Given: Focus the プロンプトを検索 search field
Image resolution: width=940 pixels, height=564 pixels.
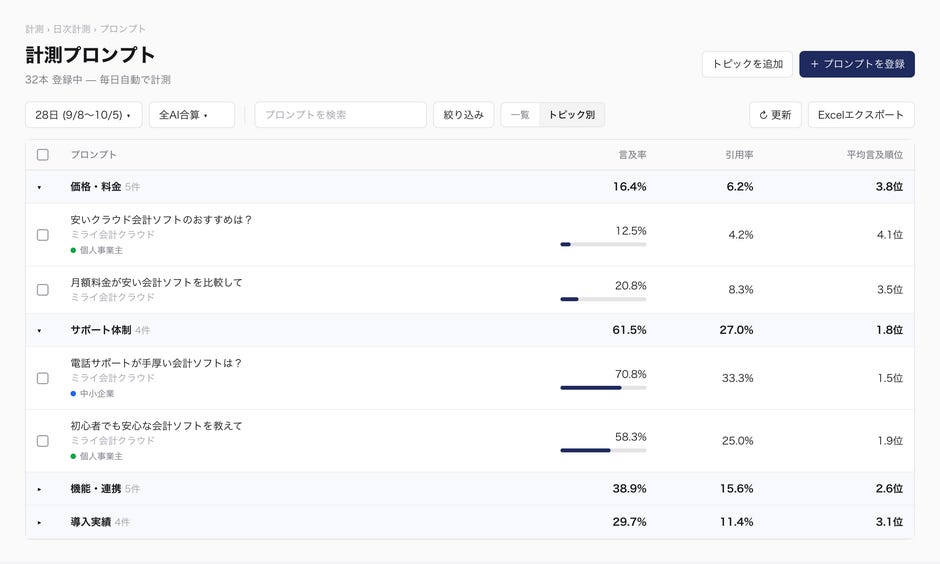Looking at the screenshot, I should pyautogui.click(x=341, y=114).
